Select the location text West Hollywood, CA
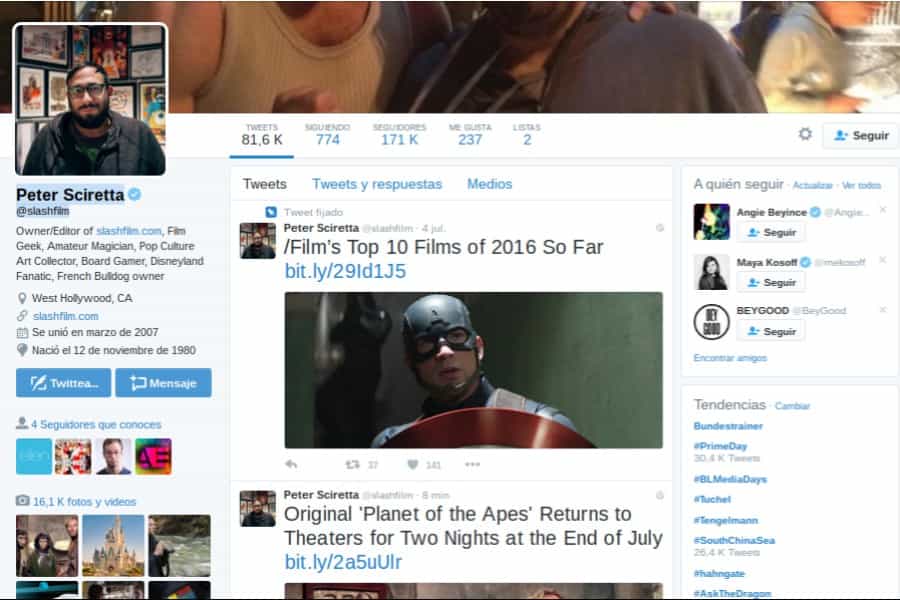Image resolution: width=900 pixels, height=600 pixels. point(82,298)
